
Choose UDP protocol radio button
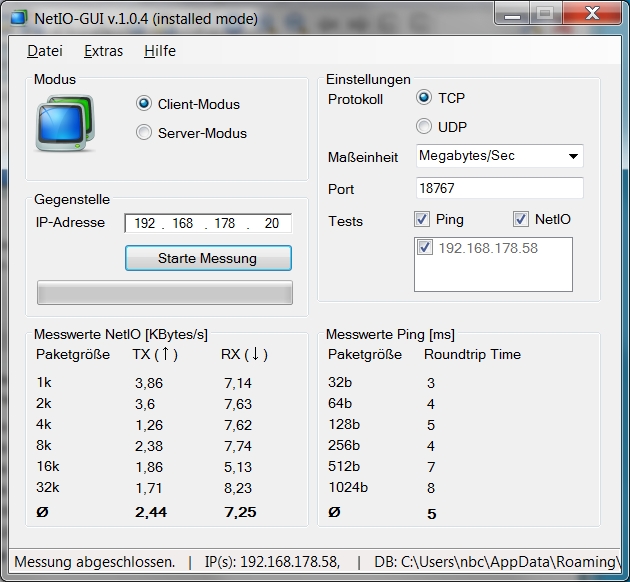(423, 126)
